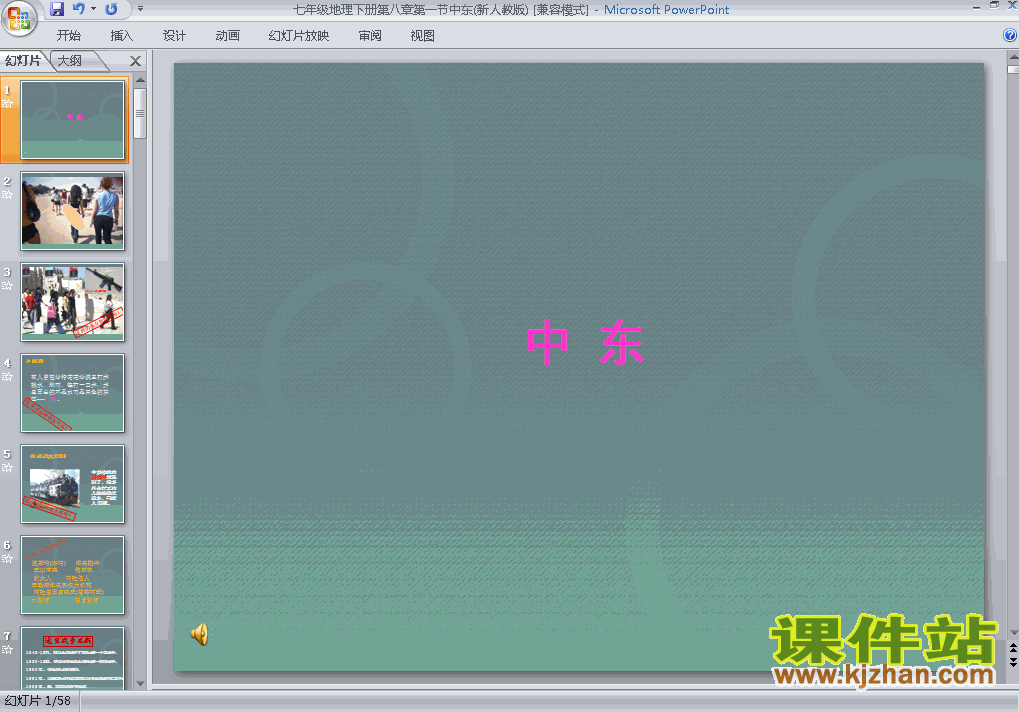
Task: Open the 插入 ribbon tab
Action: click(122, 36)
